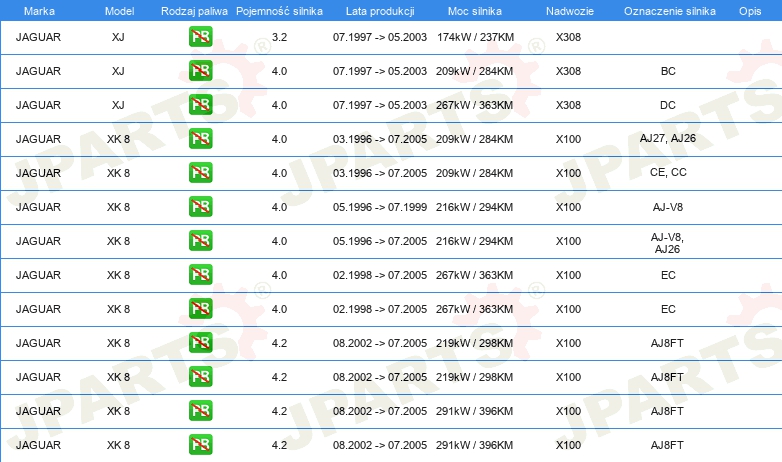Select 267kW / 363KM in the DC row
This screenshot has width=782, height=462.
point(474,105)
